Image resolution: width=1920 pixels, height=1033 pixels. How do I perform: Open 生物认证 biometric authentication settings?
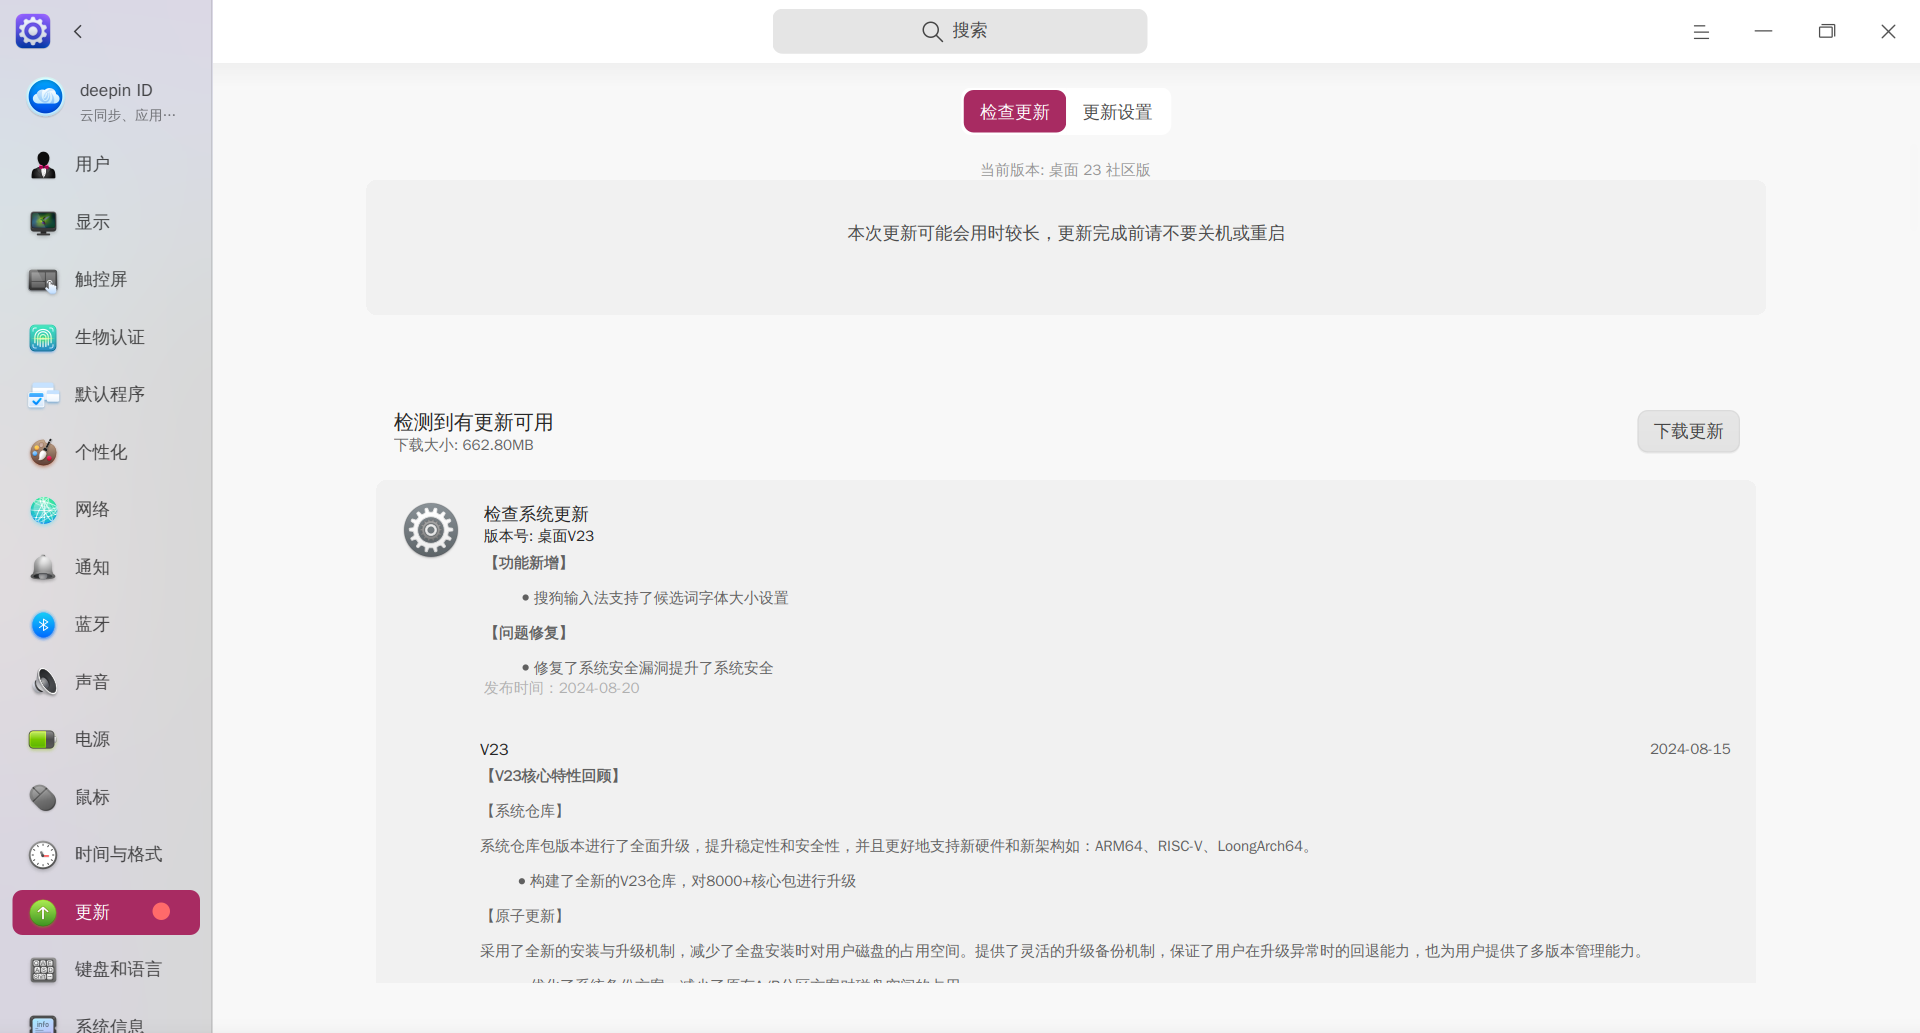[x=43, y=338]
